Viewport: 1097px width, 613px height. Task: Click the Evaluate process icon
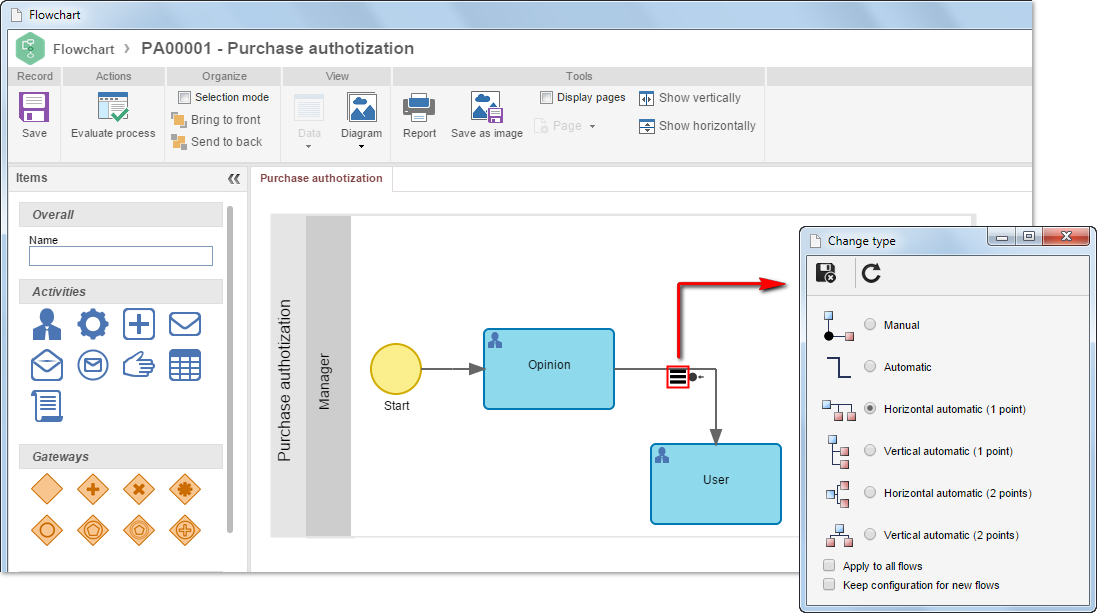[x=113, y=108]
